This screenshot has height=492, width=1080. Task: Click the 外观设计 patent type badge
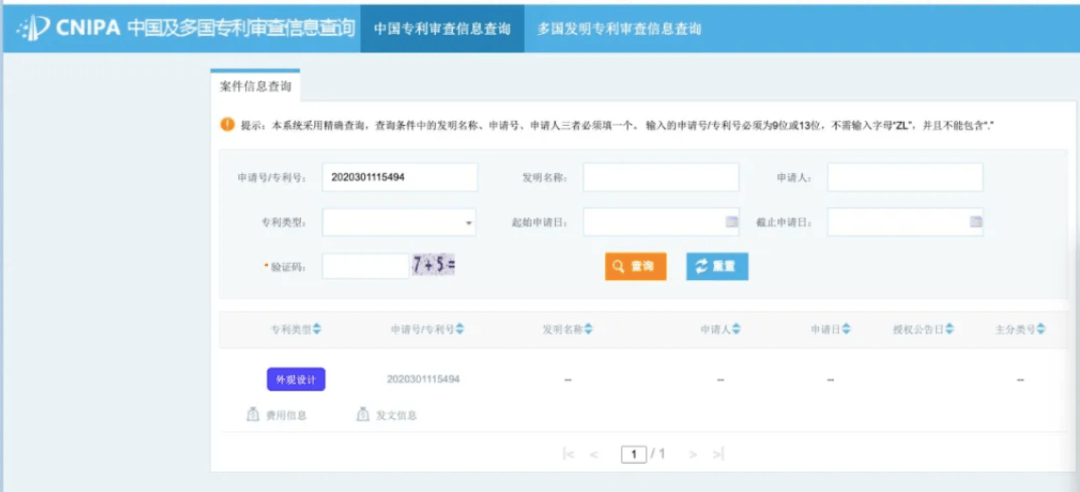pyautogui.click(x=296, y=379)
